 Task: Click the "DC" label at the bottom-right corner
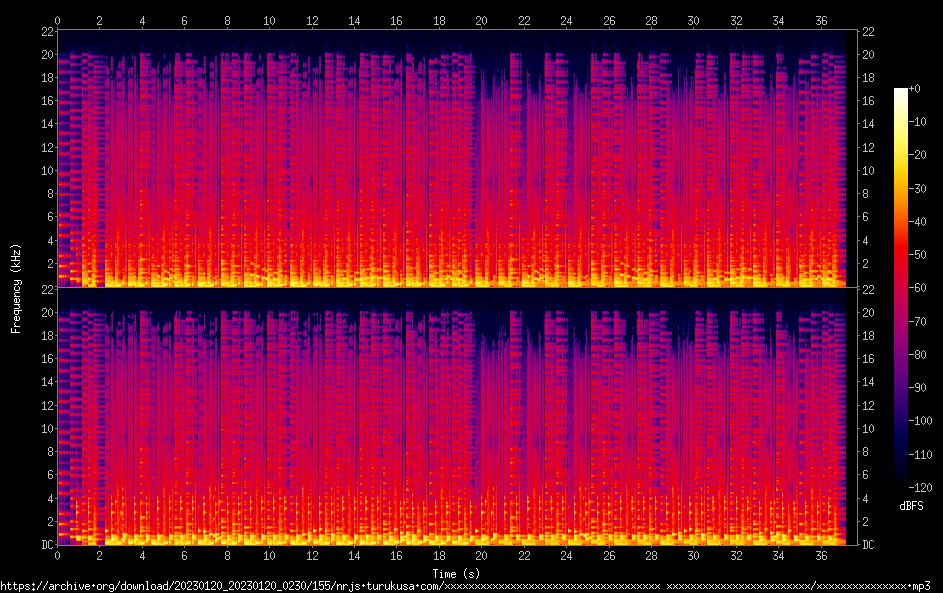click(869, 545)
